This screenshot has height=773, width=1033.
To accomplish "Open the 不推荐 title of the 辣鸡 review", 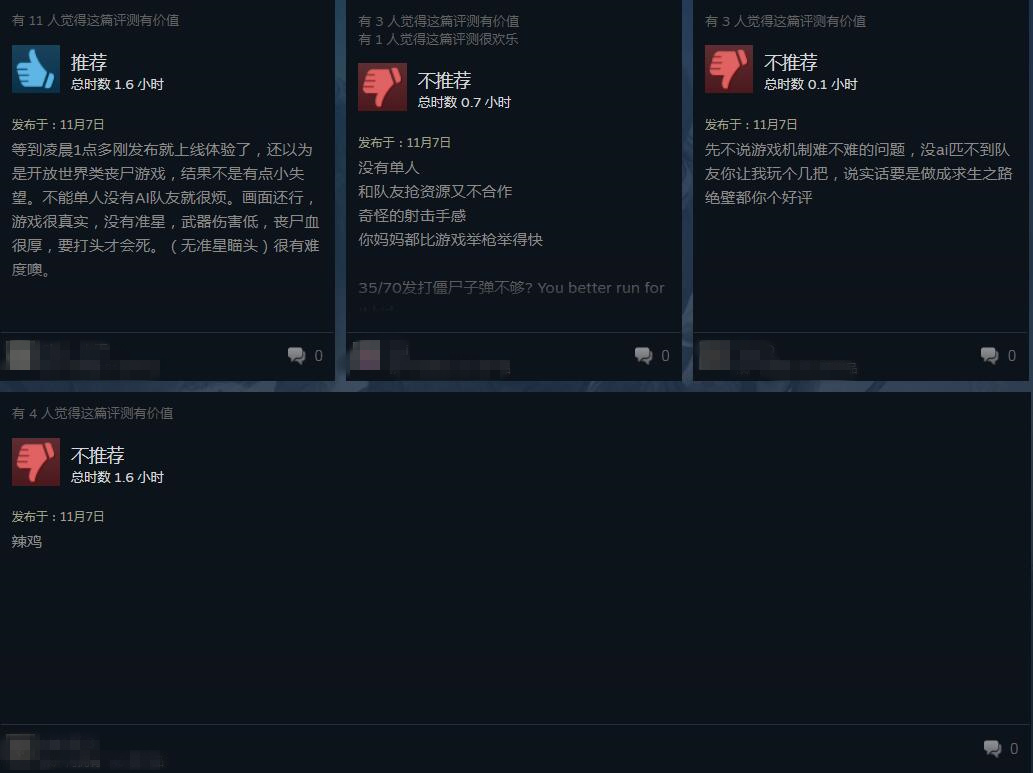I will pos(98,455).
